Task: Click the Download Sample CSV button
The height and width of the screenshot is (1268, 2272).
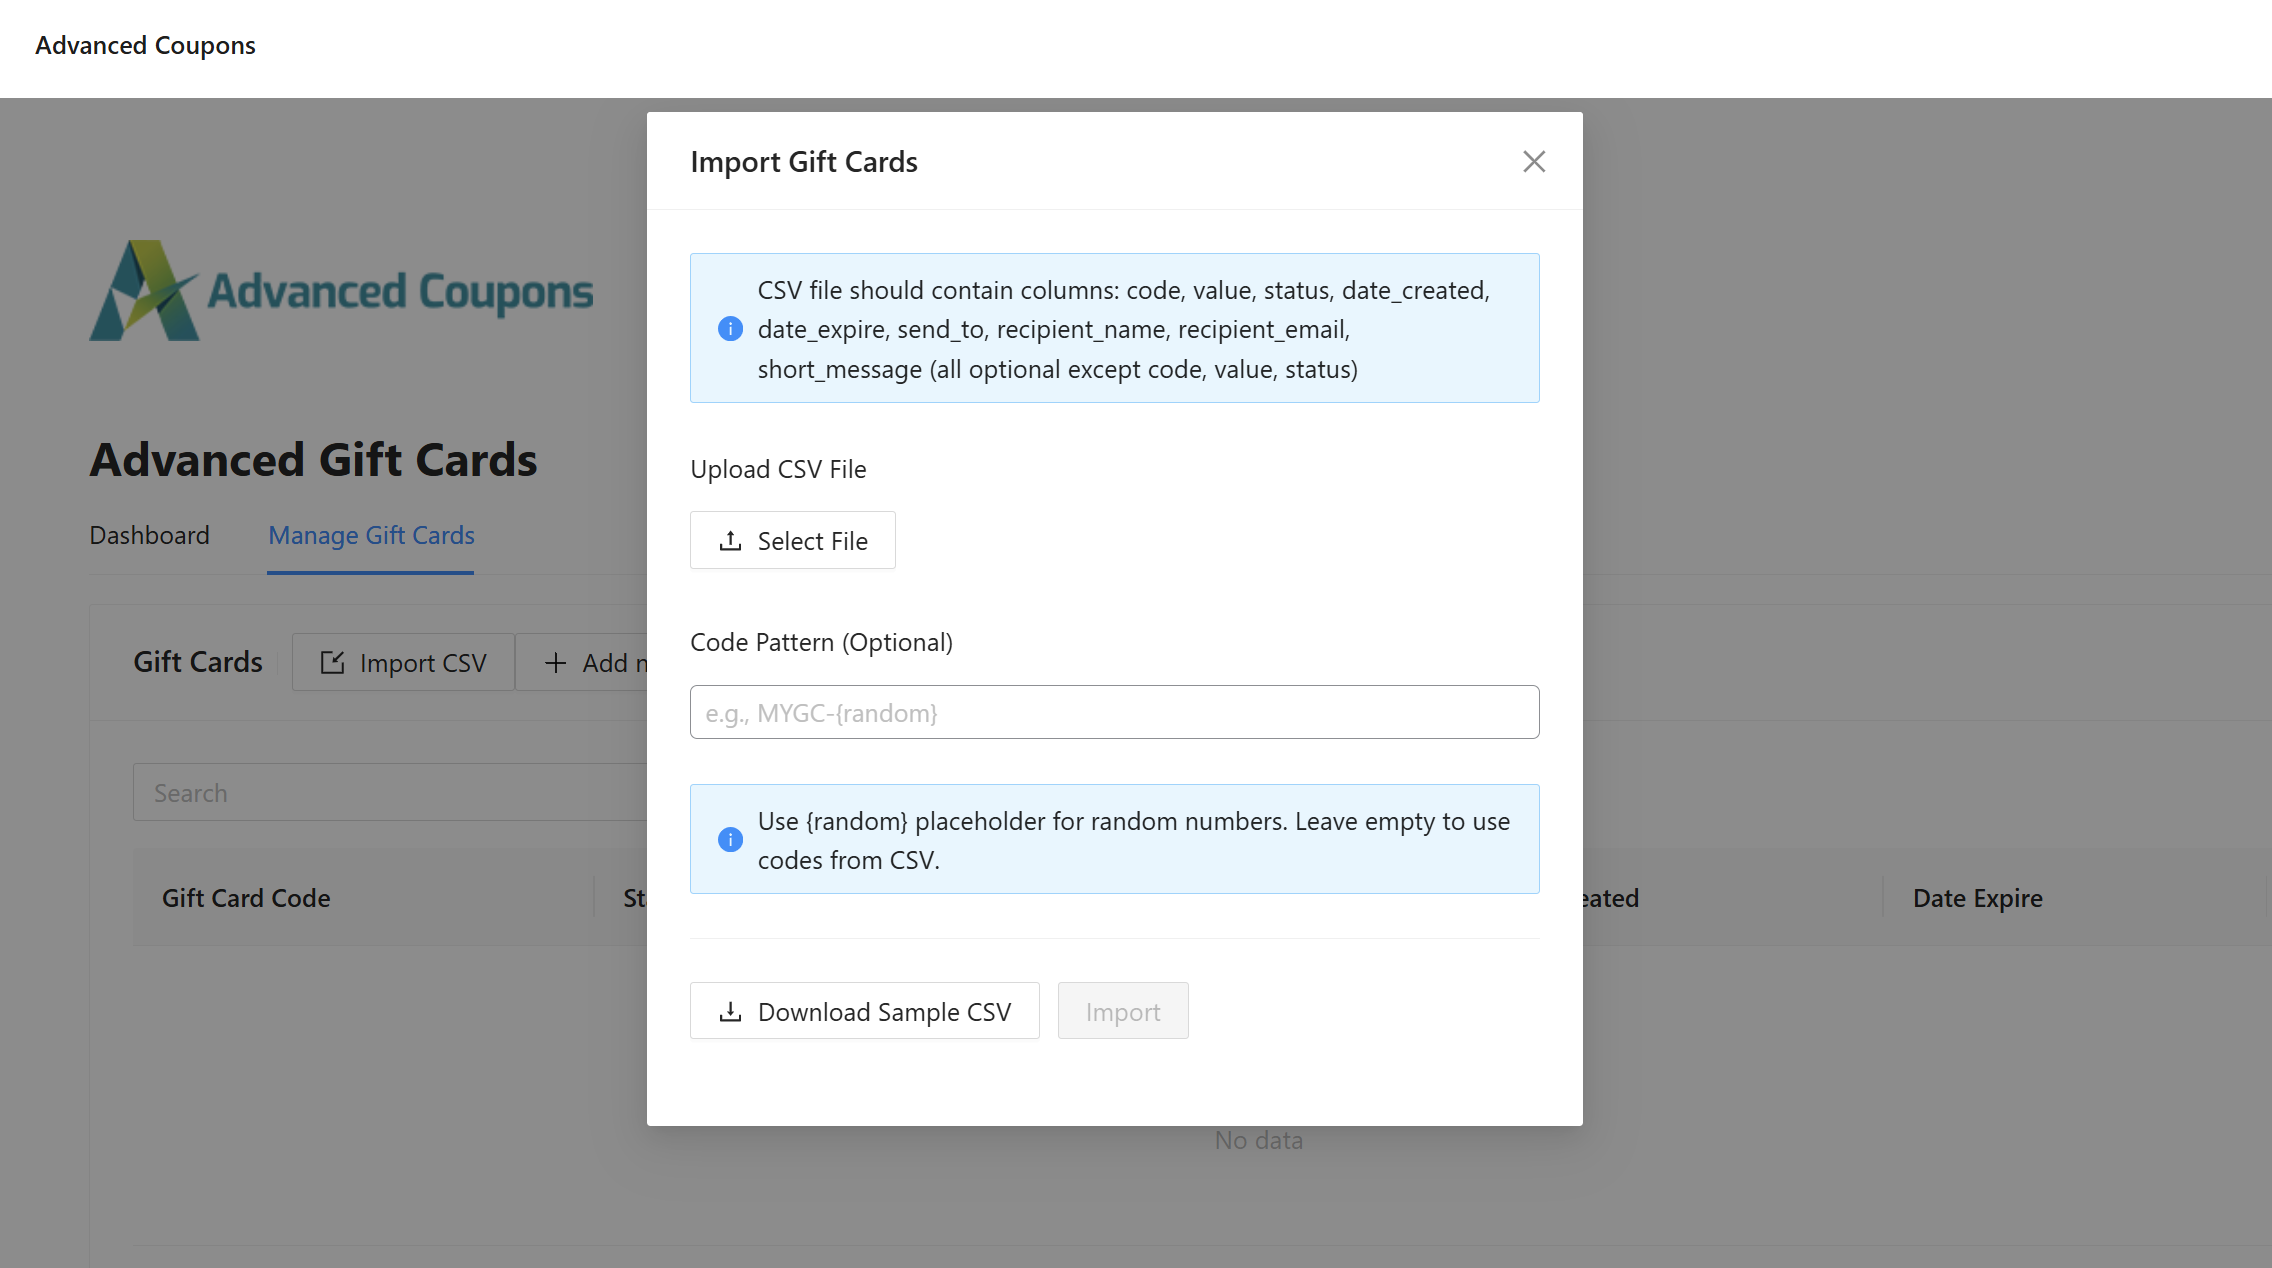Action: (x=864, y=1011)
